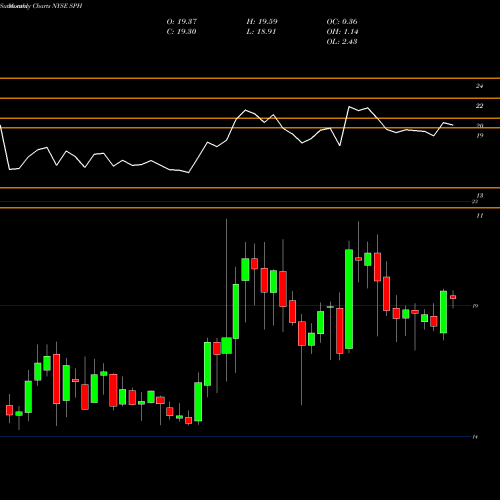Click the 14 label on the lowest blue line
This screenshot has height=500, width=500.
475,437
